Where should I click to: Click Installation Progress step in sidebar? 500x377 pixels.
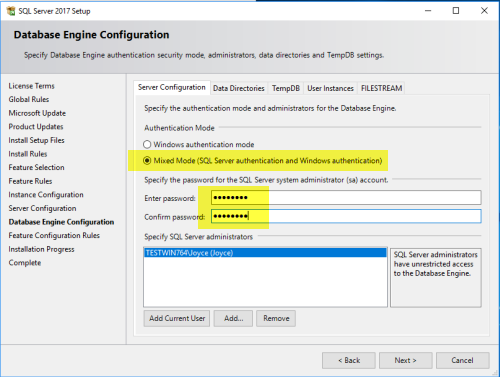pos(41,249)
